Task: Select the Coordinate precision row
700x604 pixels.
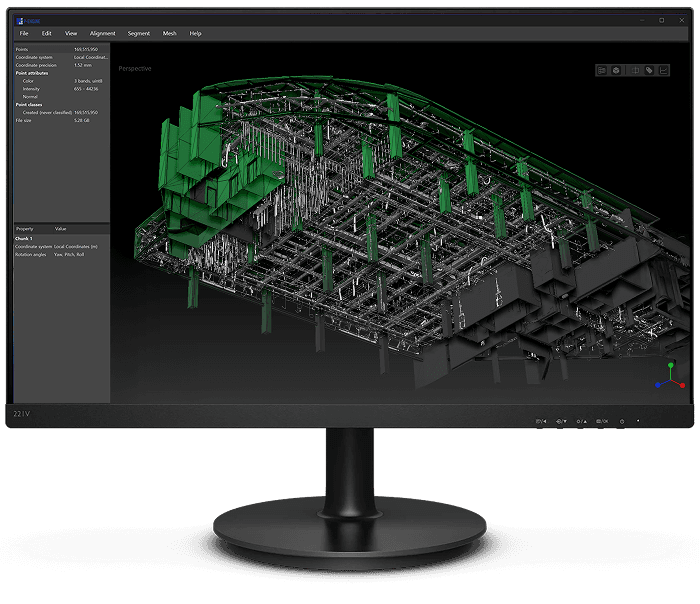Action: (x=62, y=65)
